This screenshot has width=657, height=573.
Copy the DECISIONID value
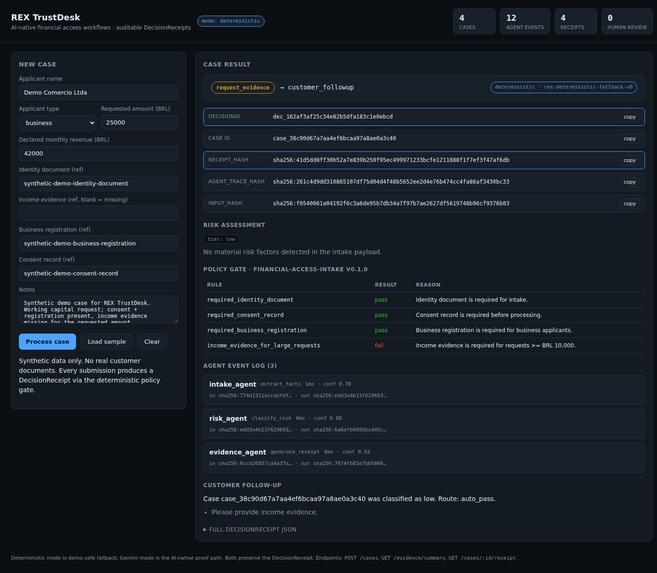629,117
